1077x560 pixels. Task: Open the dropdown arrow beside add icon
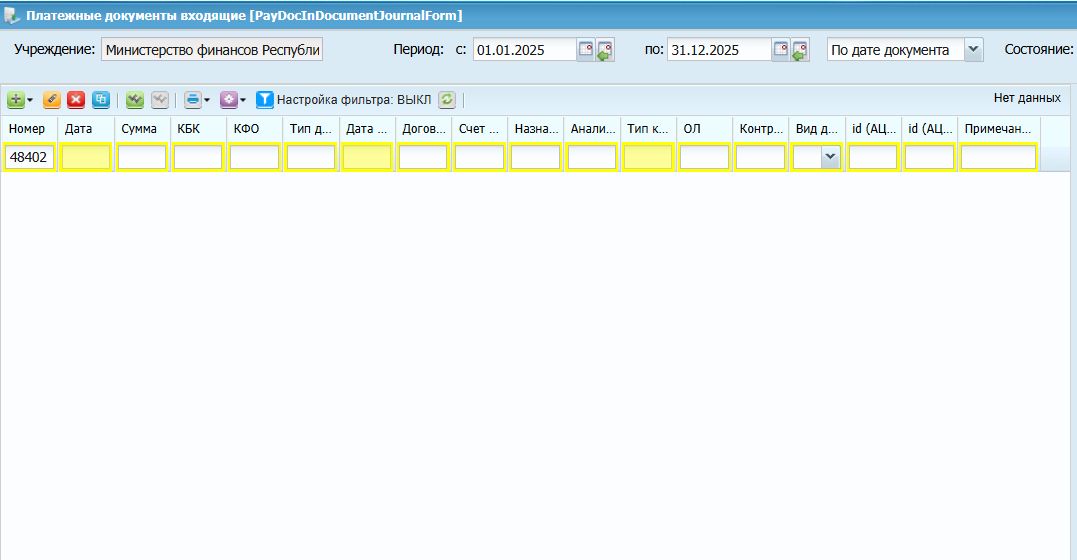[30, 100]
